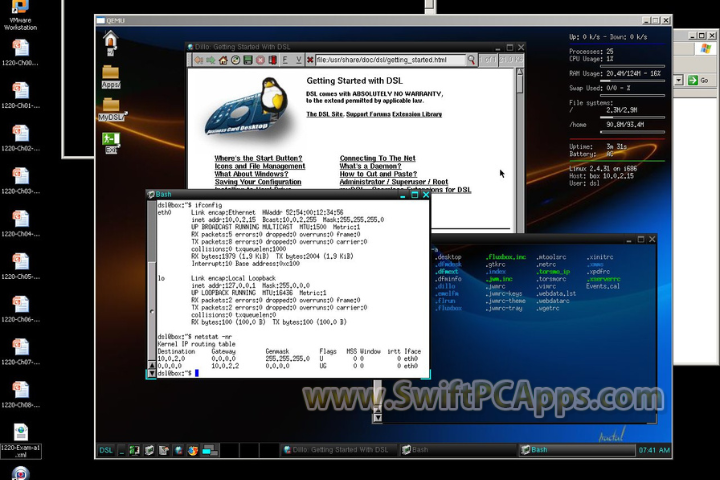Save the page with Dillo's floppy icon

point(248,60)
